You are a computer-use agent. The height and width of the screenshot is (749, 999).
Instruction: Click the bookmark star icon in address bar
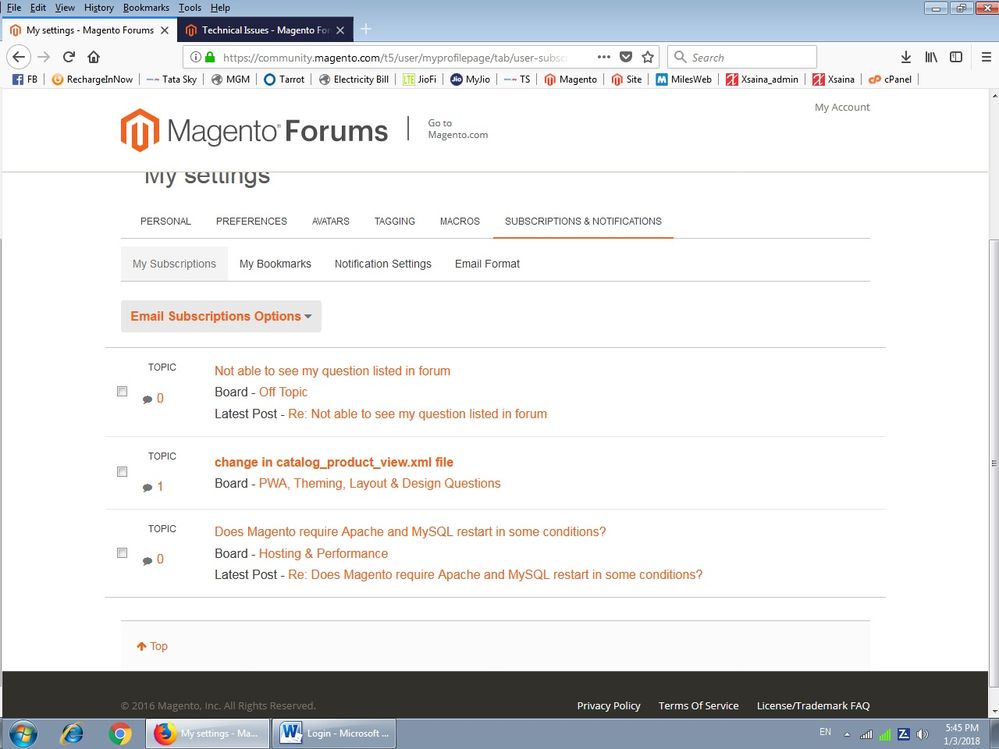(648, 57)
